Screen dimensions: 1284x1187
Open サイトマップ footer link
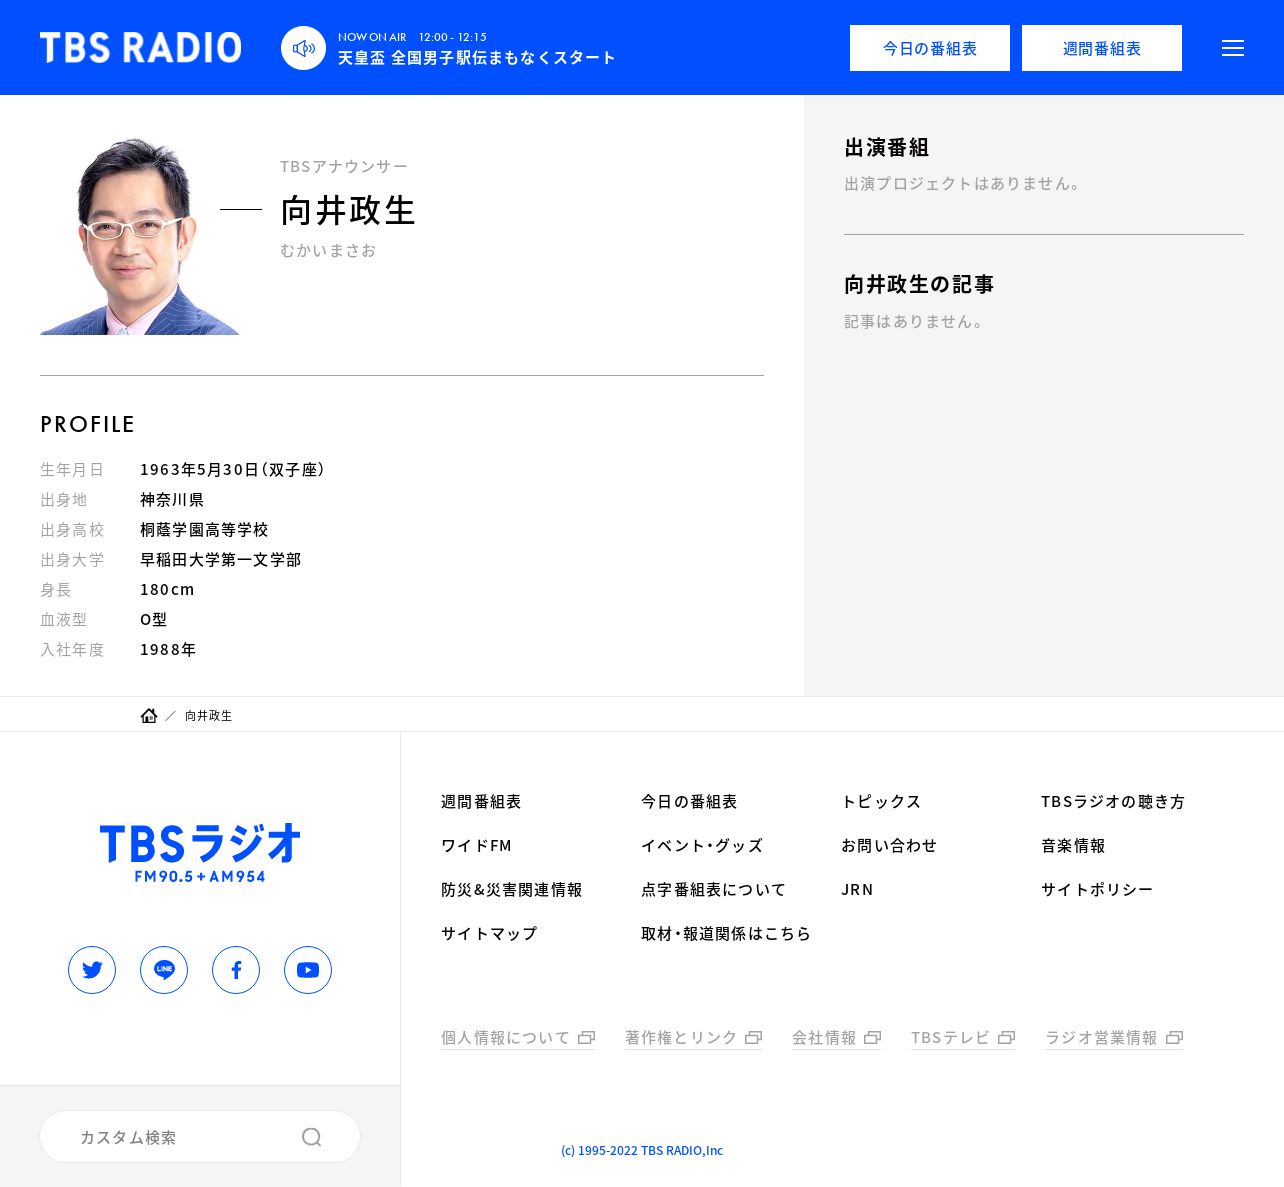pos(488,934)
